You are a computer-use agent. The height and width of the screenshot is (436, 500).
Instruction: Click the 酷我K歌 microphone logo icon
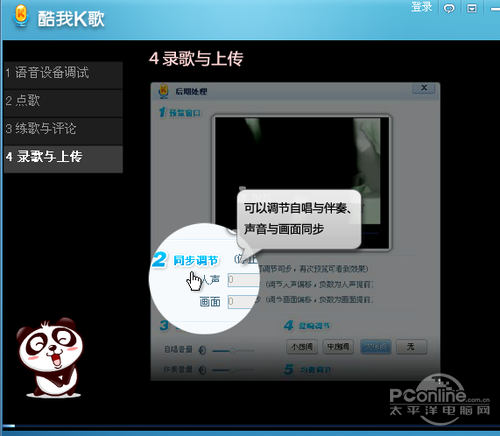tap(21, 15)
